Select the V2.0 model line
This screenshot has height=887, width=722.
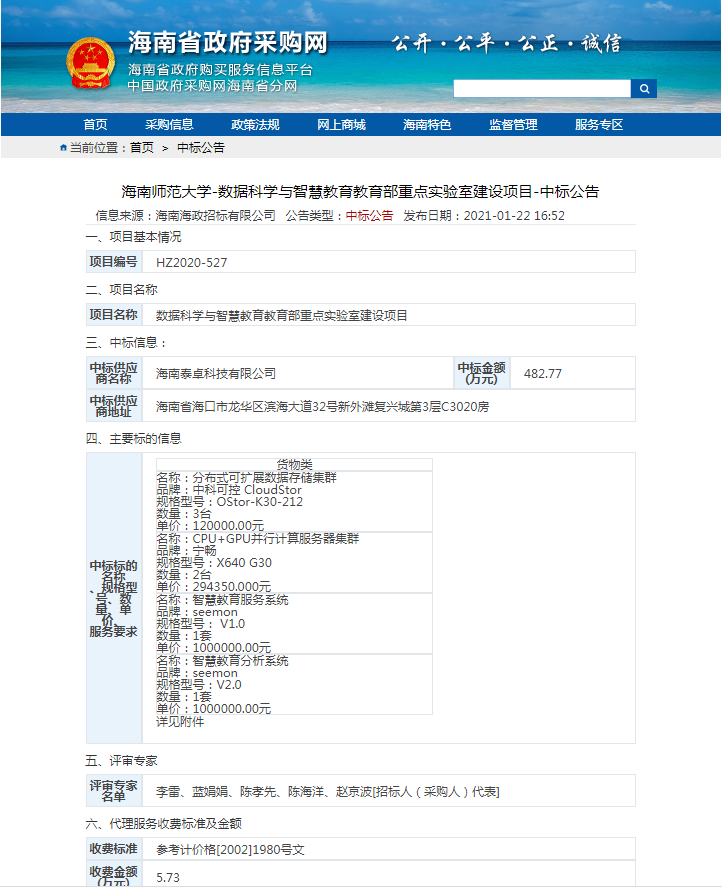pos(199,685)
